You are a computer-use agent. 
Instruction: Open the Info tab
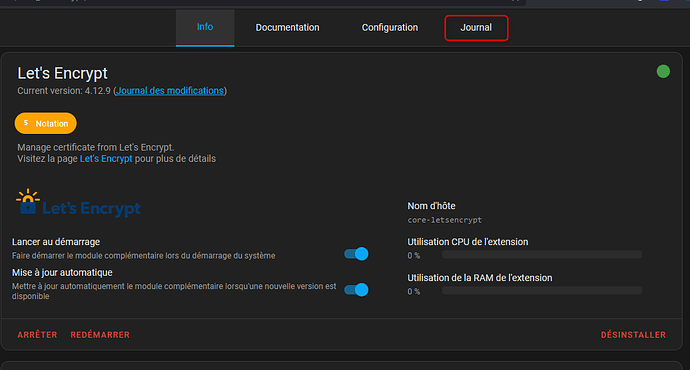click(205, 27)
